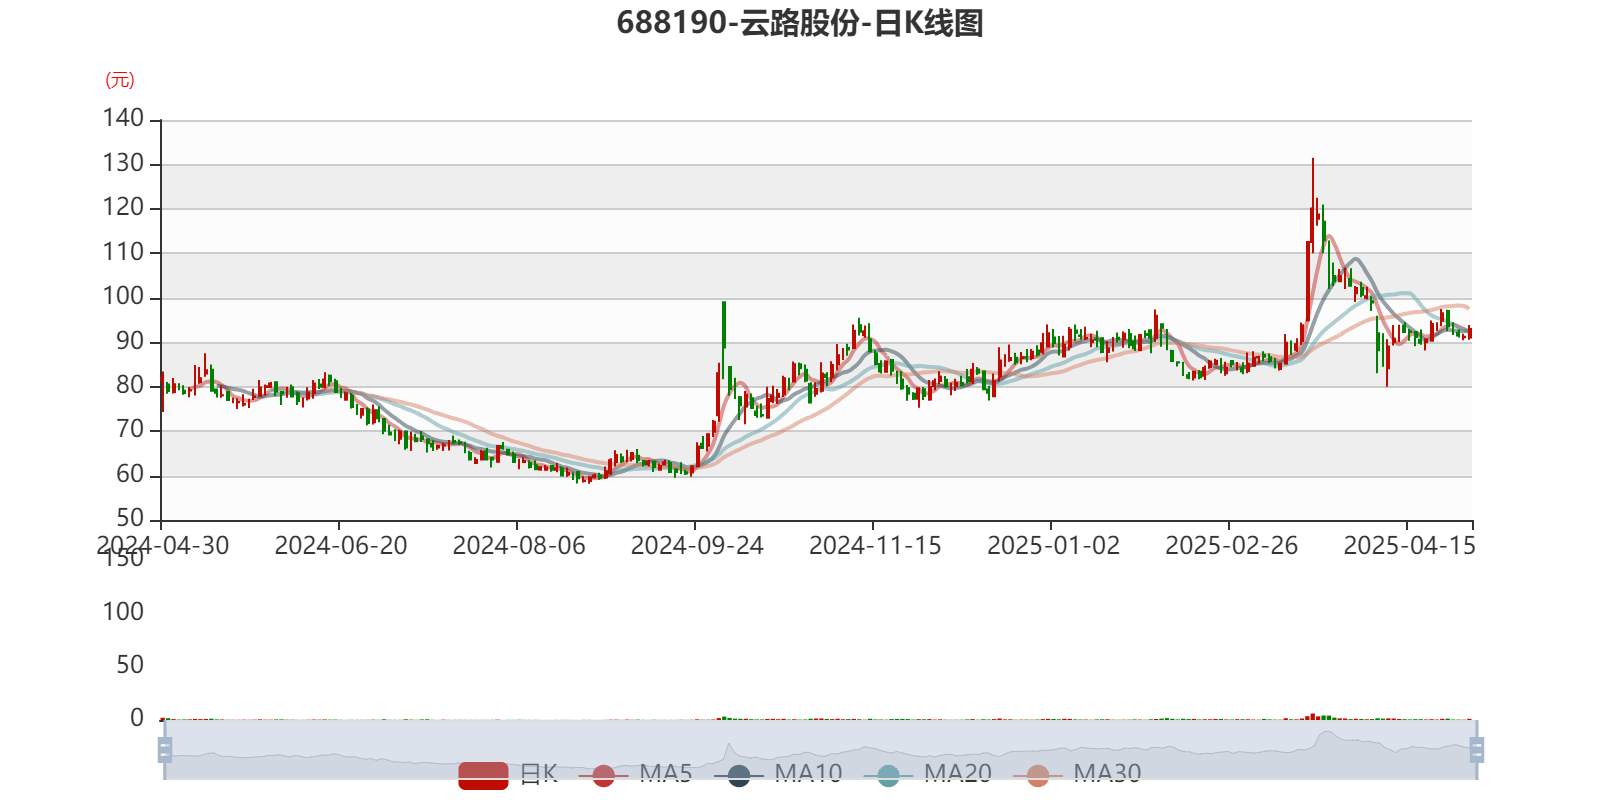The height and width of the screenshot is (800, 1600).
Task: Click the 2024-09-24 date label
Action: click(x=697, y=546)
